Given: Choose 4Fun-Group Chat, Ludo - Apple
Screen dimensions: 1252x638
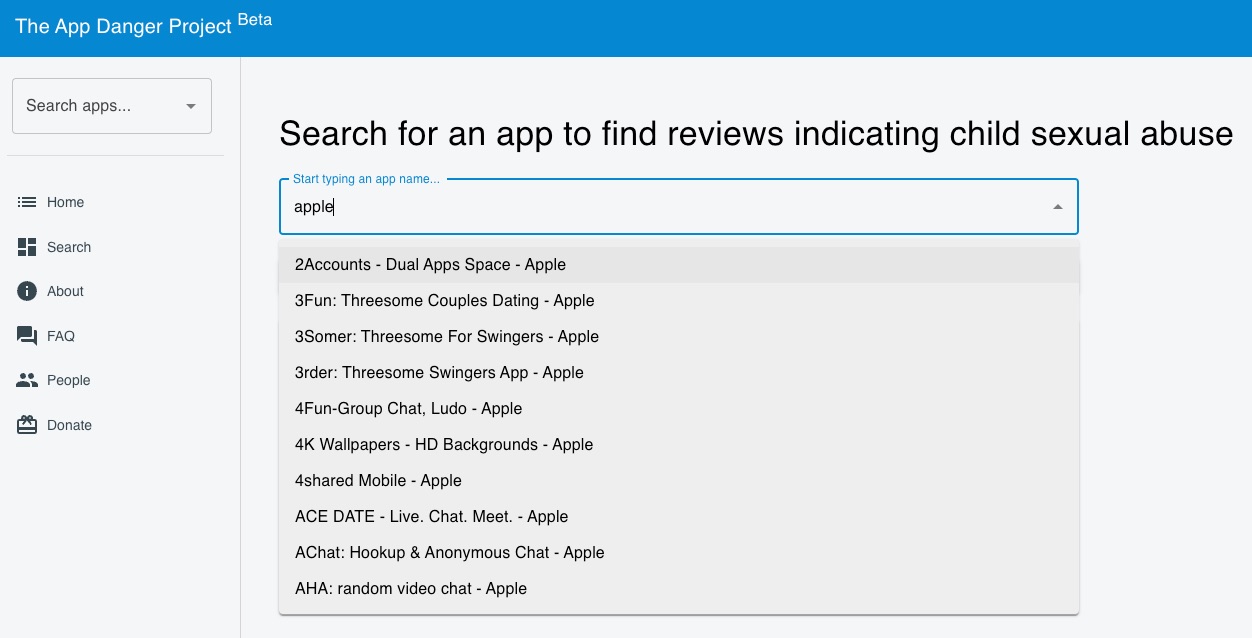Looking at the screenshot, I should pyautogui.click(x=408, y=409).
